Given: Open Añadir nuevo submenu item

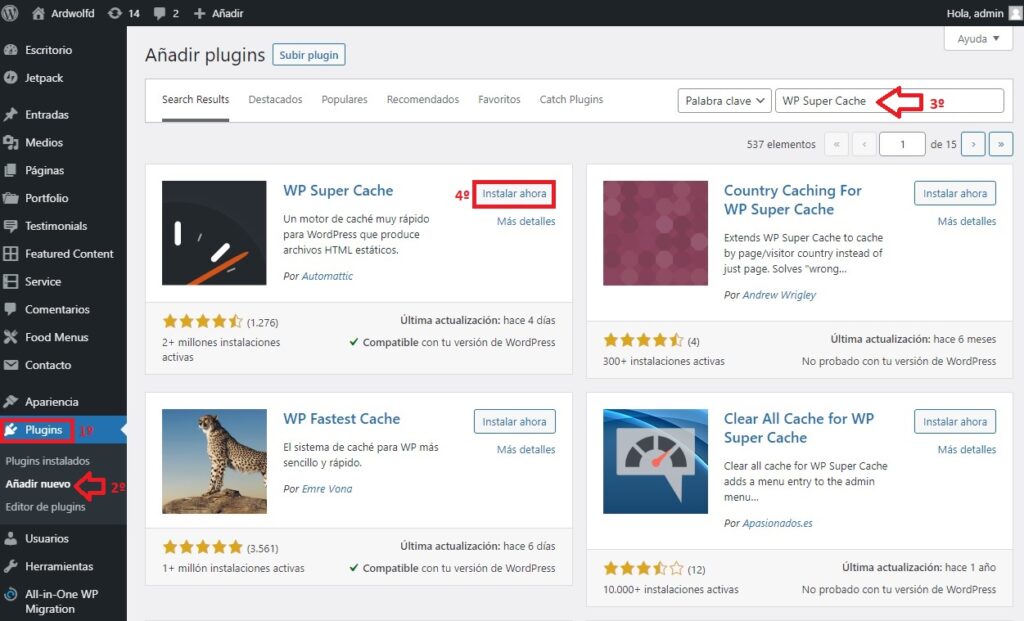Looking at the screenshot, I should click(x=37, y=484).
